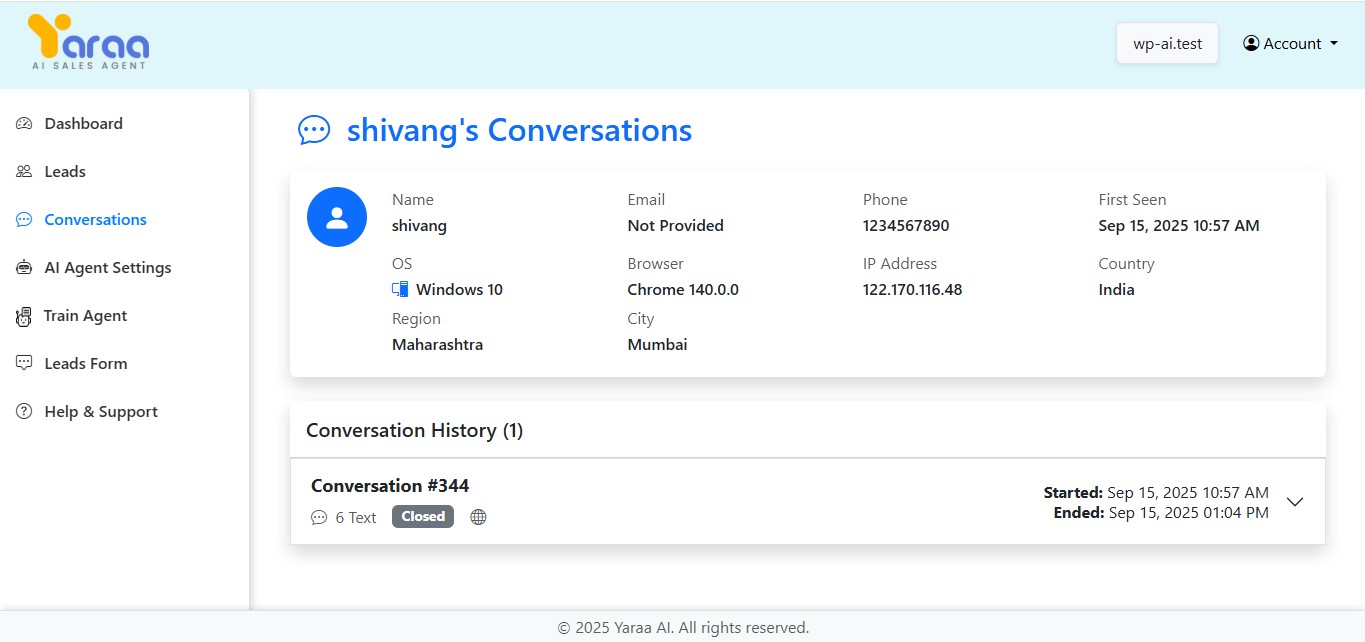This screenshot has height=642, width=1365.
Task: Click the Windows 10 text
Action: point(459,290)
